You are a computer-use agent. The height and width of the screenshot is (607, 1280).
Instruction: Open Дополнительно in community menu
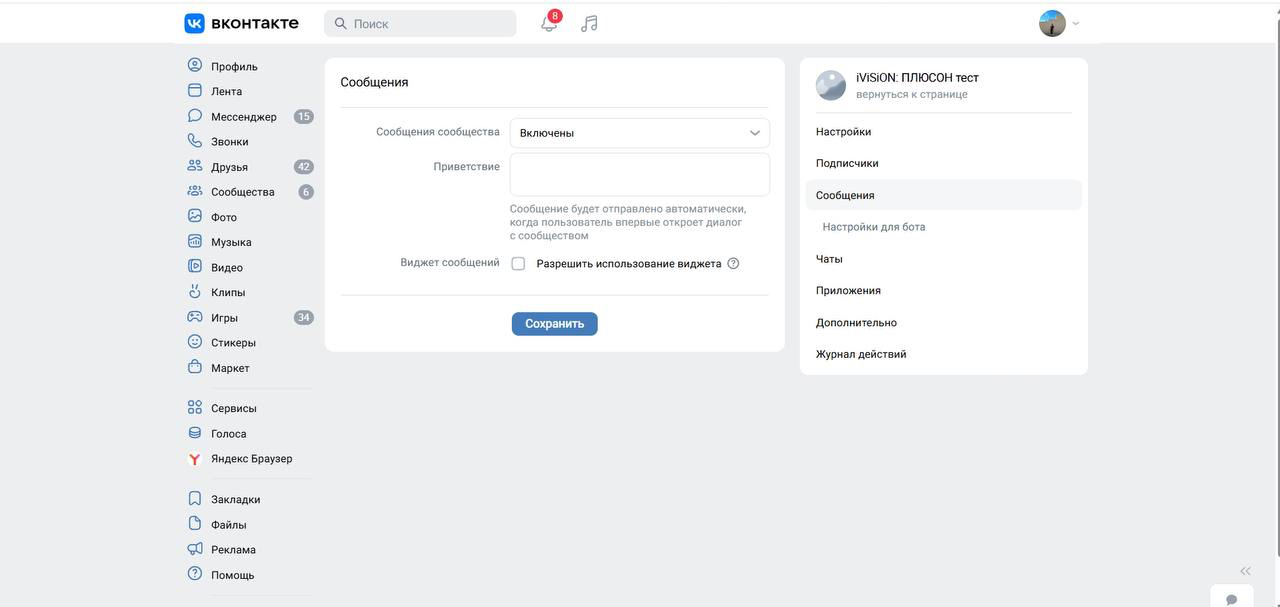[944, 322]
